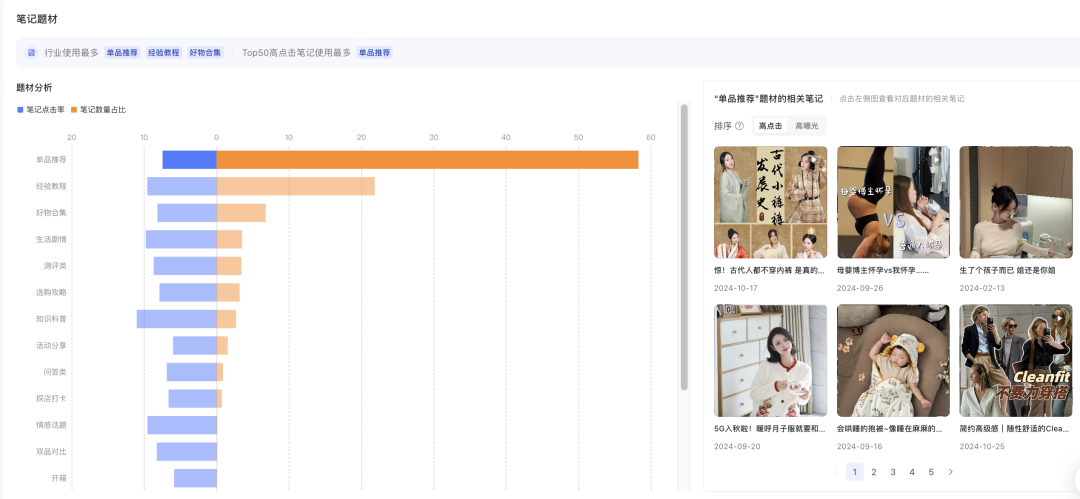Open the Cleanfit outfit note thumbnail
The image size is (1080, 499).
pyautogui.click(x=1016, y=360)
